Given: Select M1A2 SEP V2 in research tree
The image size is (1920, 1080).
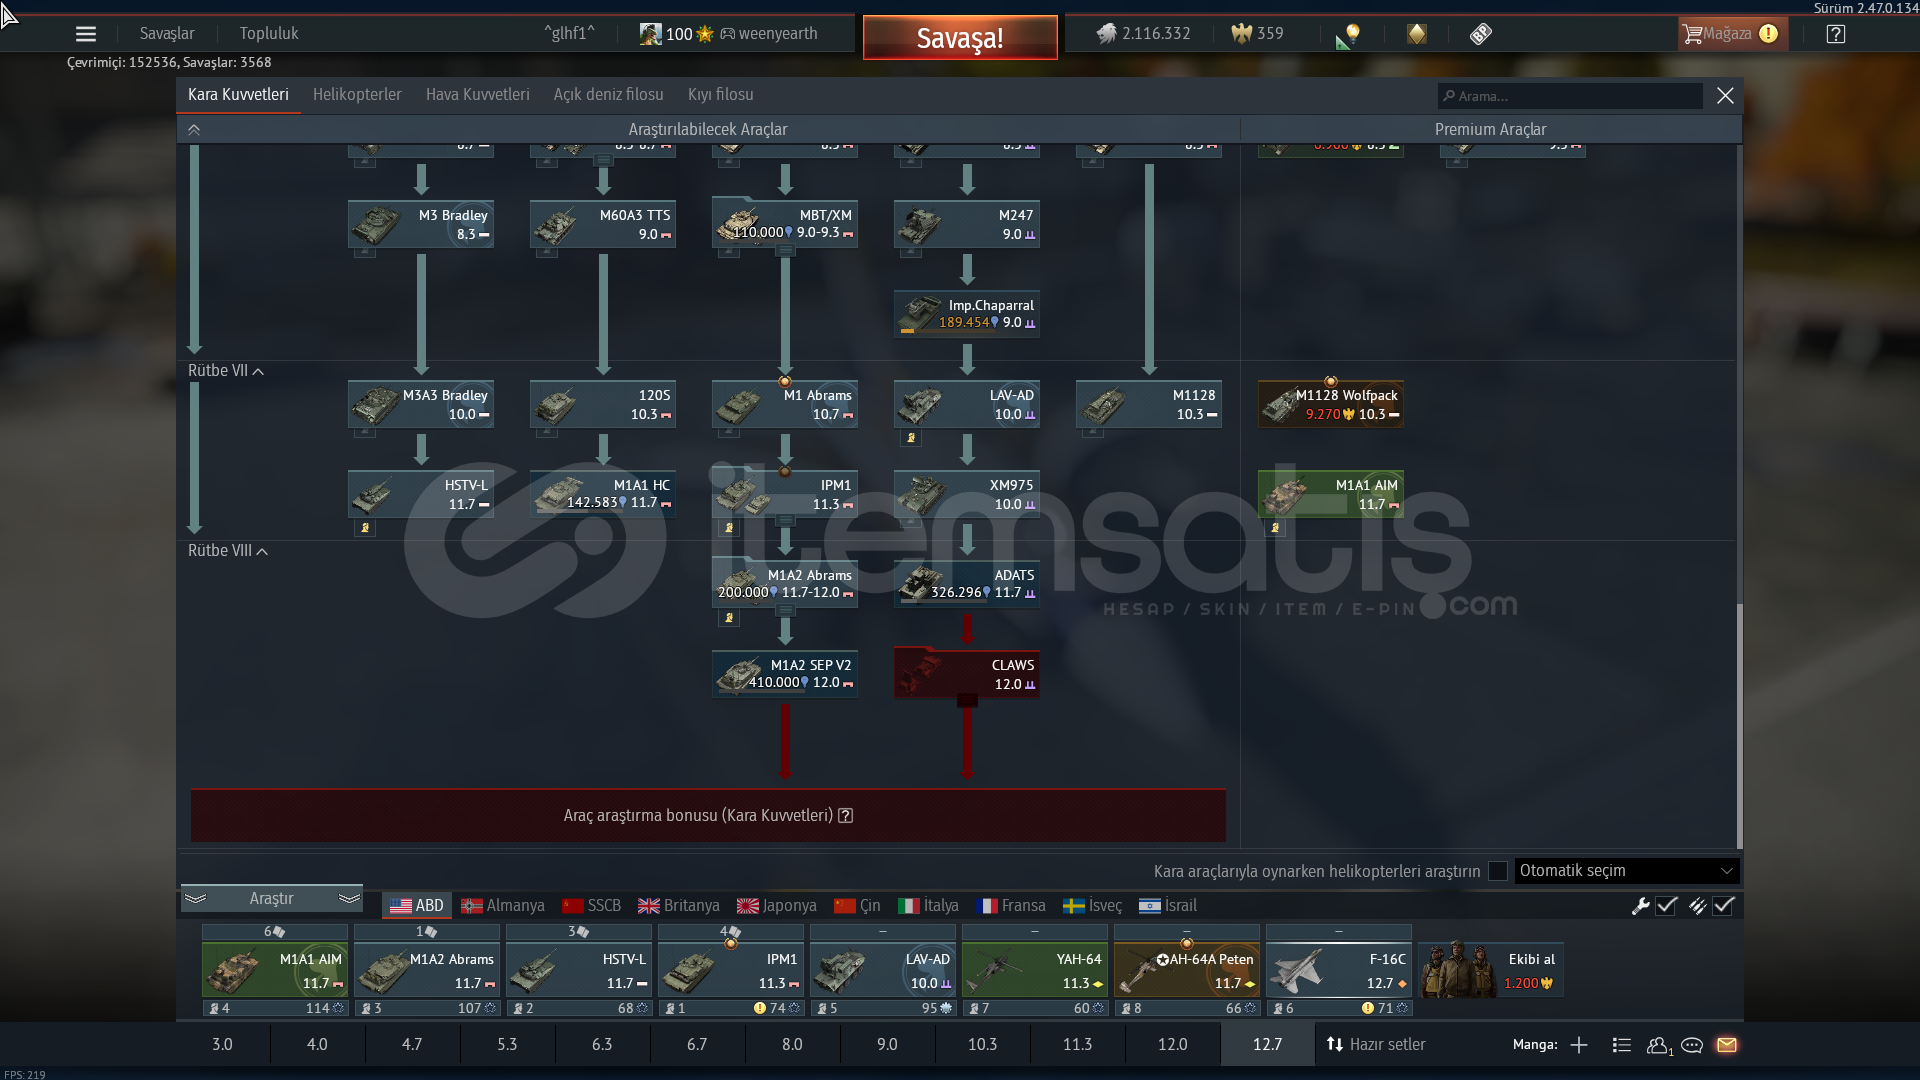Looking at the screenshot, I should click(785, 674).
